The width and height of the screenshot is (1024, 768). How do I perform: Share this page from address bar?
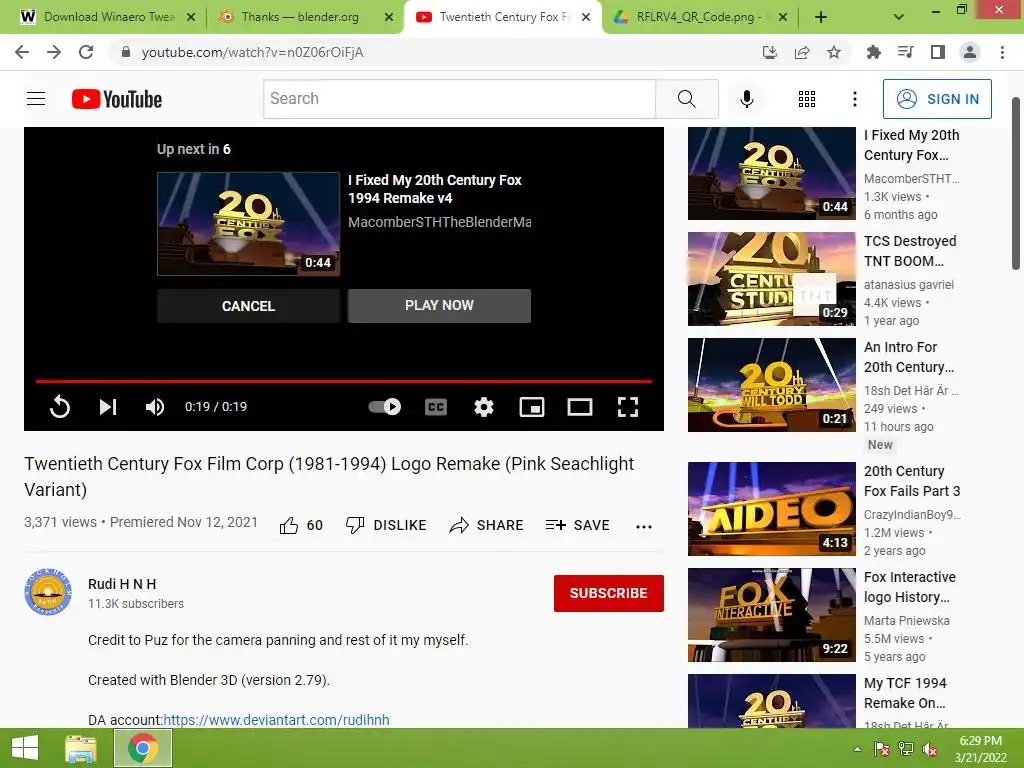(802, 52)
